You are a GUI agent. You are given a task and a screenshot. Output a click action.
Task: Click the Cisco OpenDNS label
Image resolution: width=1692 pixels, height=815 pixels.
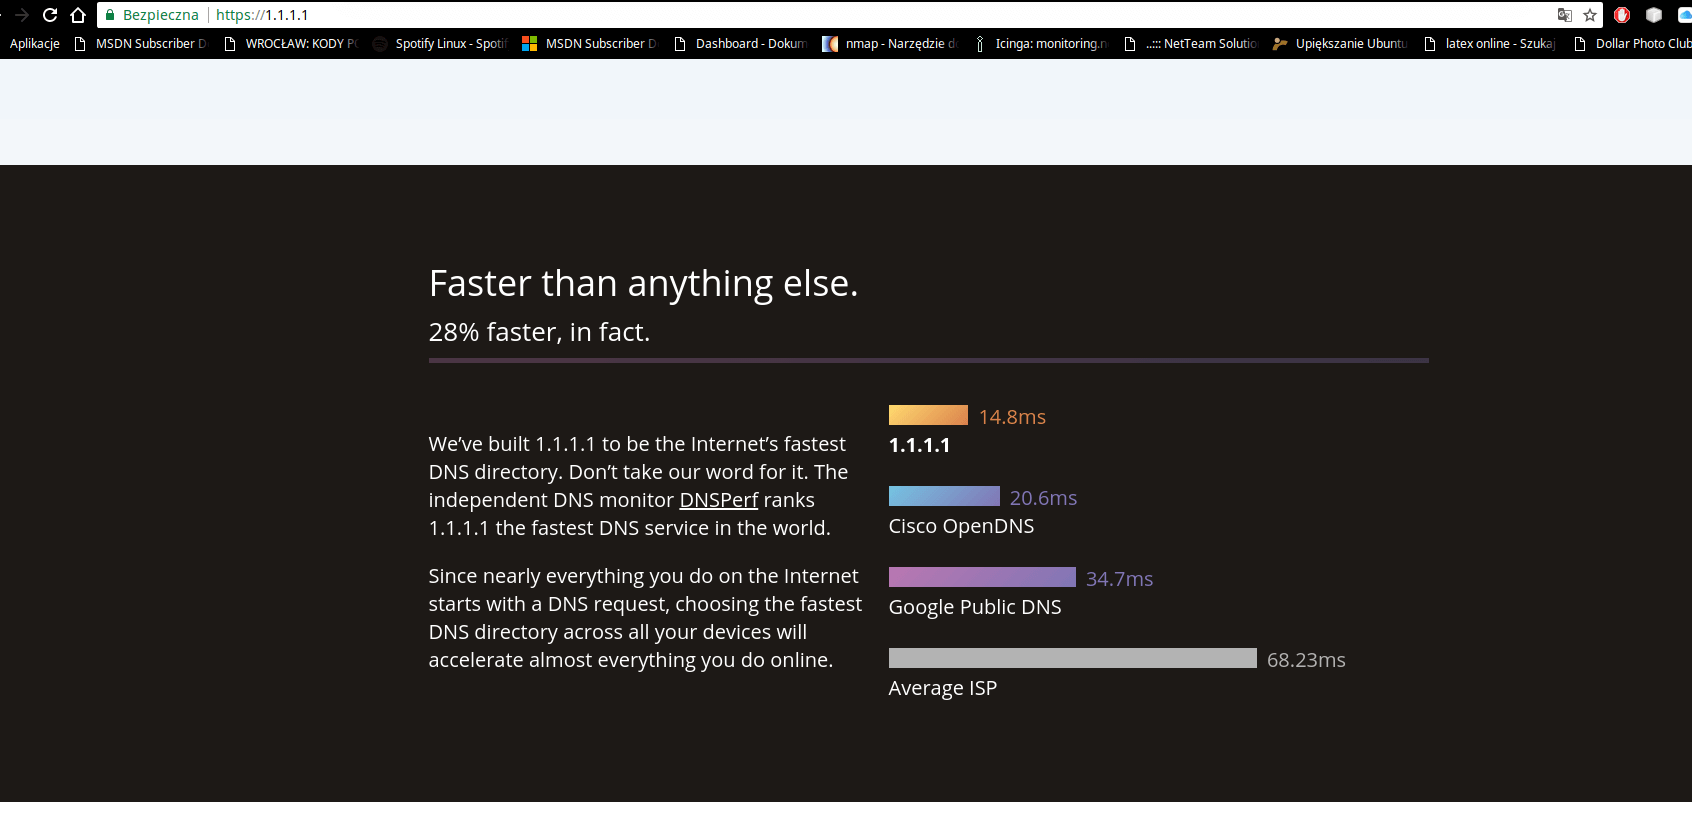tap(962, 526)
